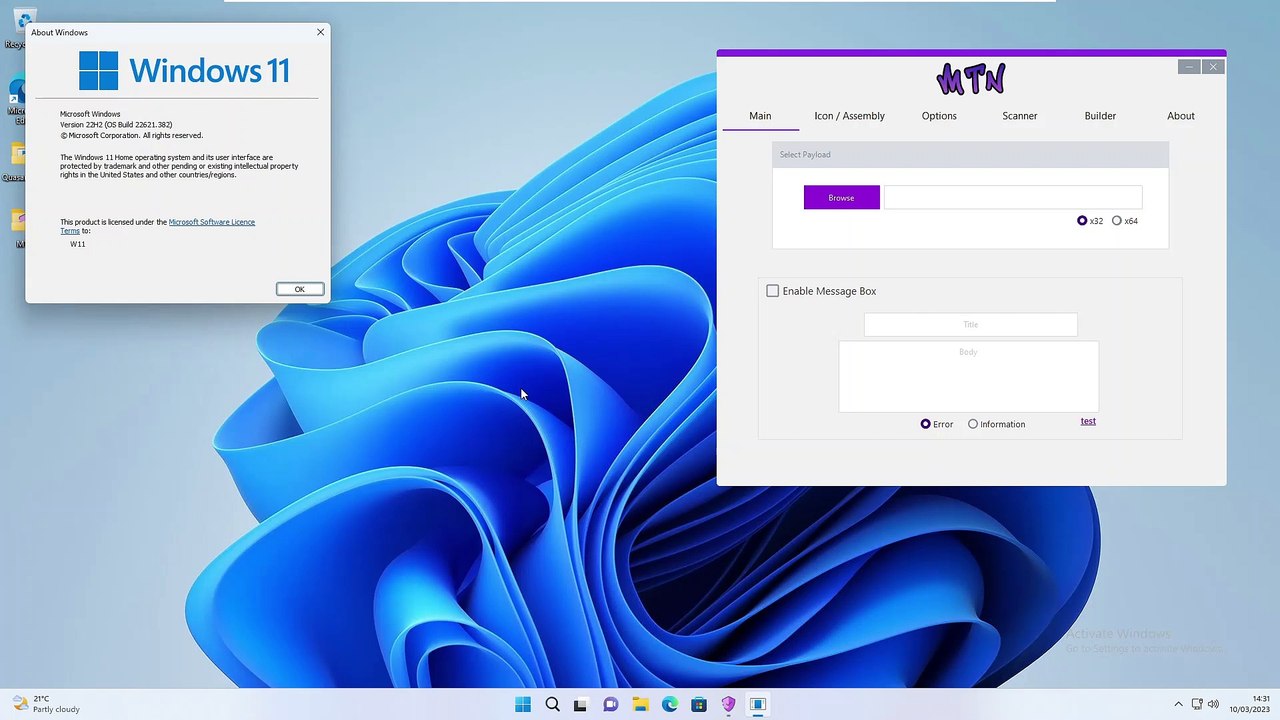Minimize the MTN window
Screen dimensions: 1280x720
(1189, 67)
